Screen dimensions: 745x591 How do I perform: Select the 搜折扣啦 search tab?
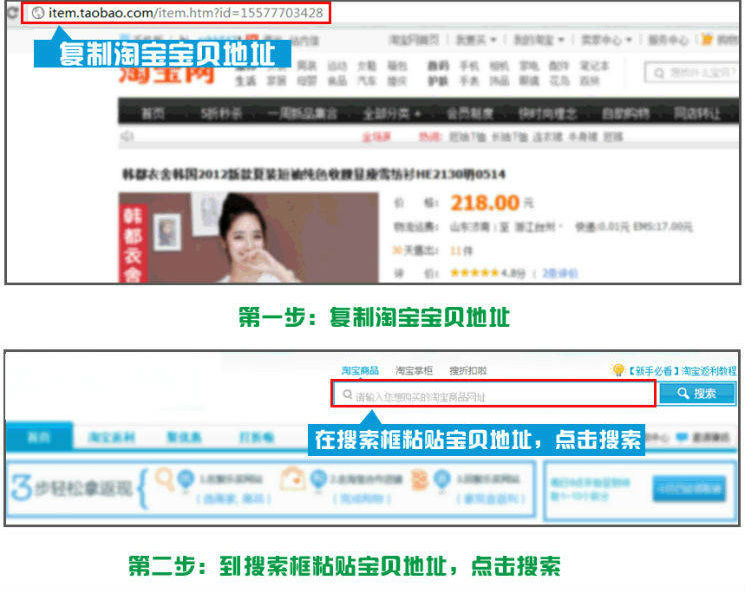pyautogui.click(x=468, y=370)
